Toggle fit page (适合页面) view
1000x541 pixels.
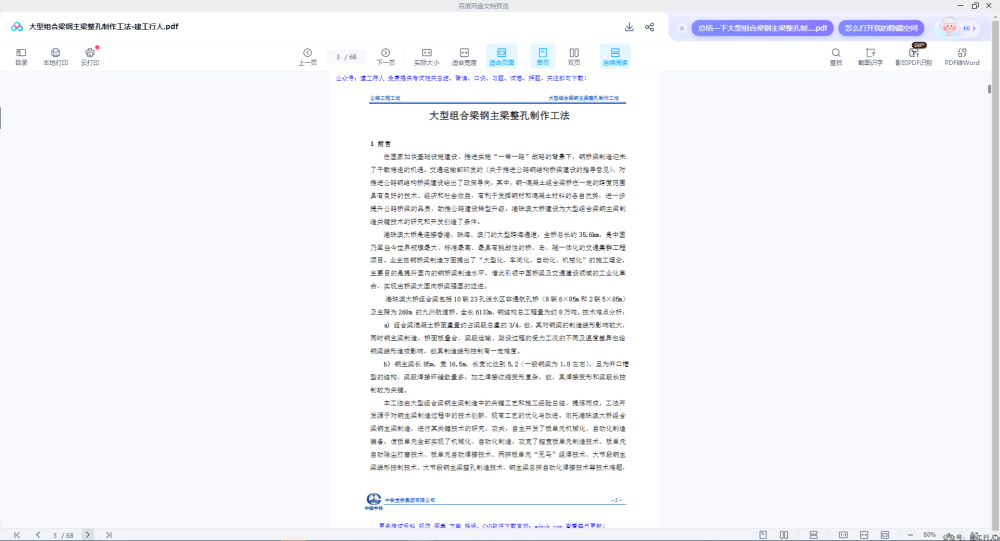pos(501,57)
